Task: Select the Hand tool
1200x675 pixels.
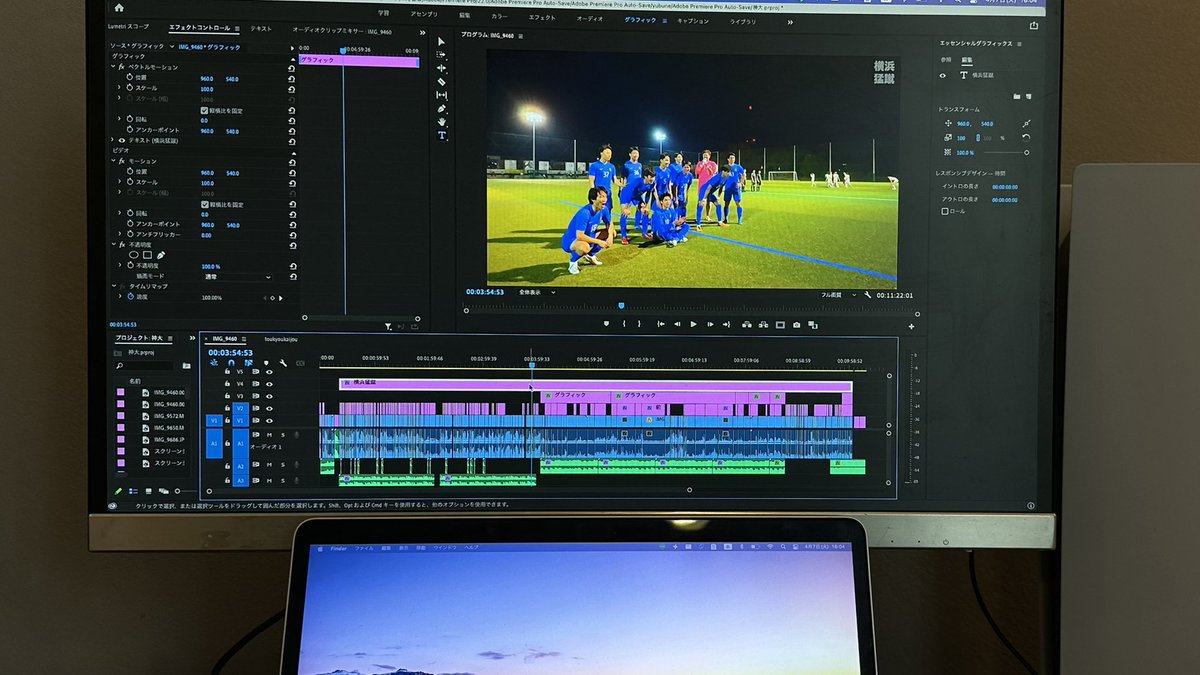Action: click(x=441, y=122)
